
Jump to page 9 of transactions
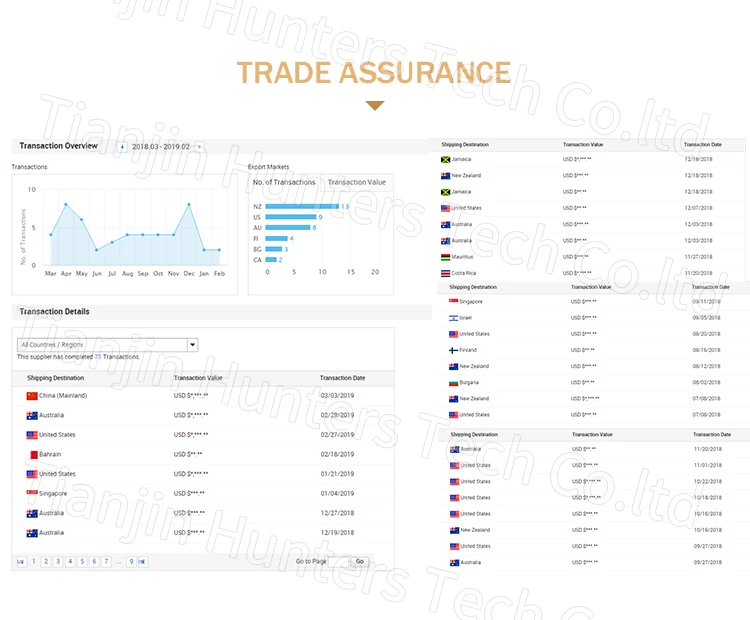[x=130, y=562]
